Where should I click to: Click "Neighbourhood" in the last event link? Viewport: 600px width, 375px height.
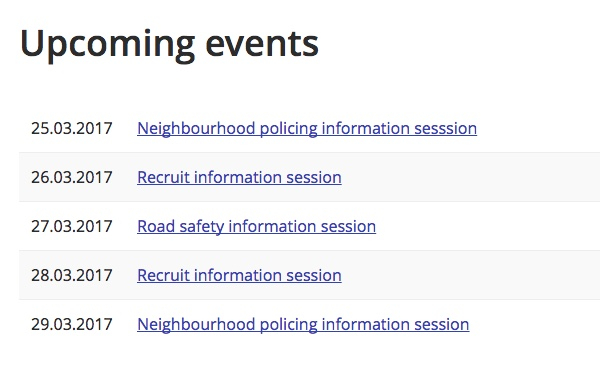[196, 324]
